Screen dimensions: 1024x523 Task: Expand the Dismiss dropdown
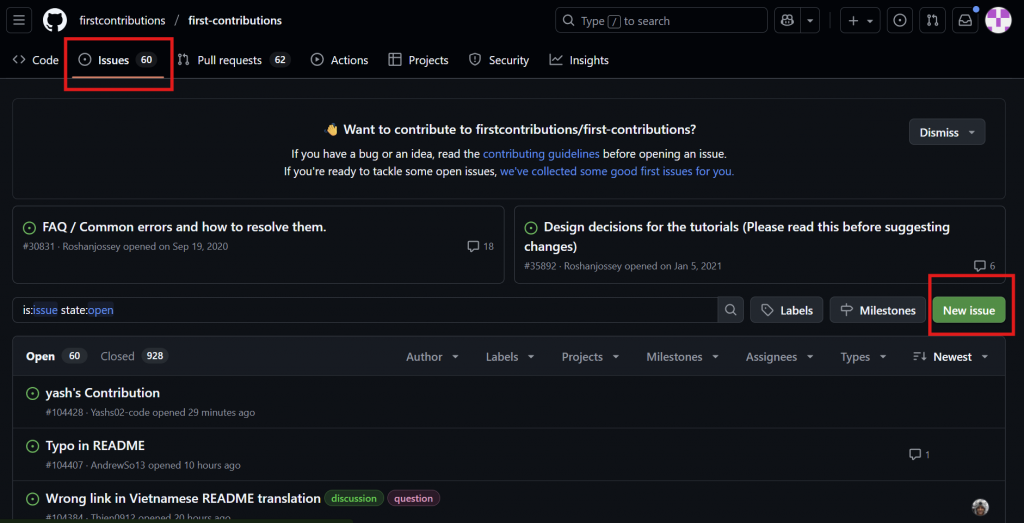coord(946,132)
